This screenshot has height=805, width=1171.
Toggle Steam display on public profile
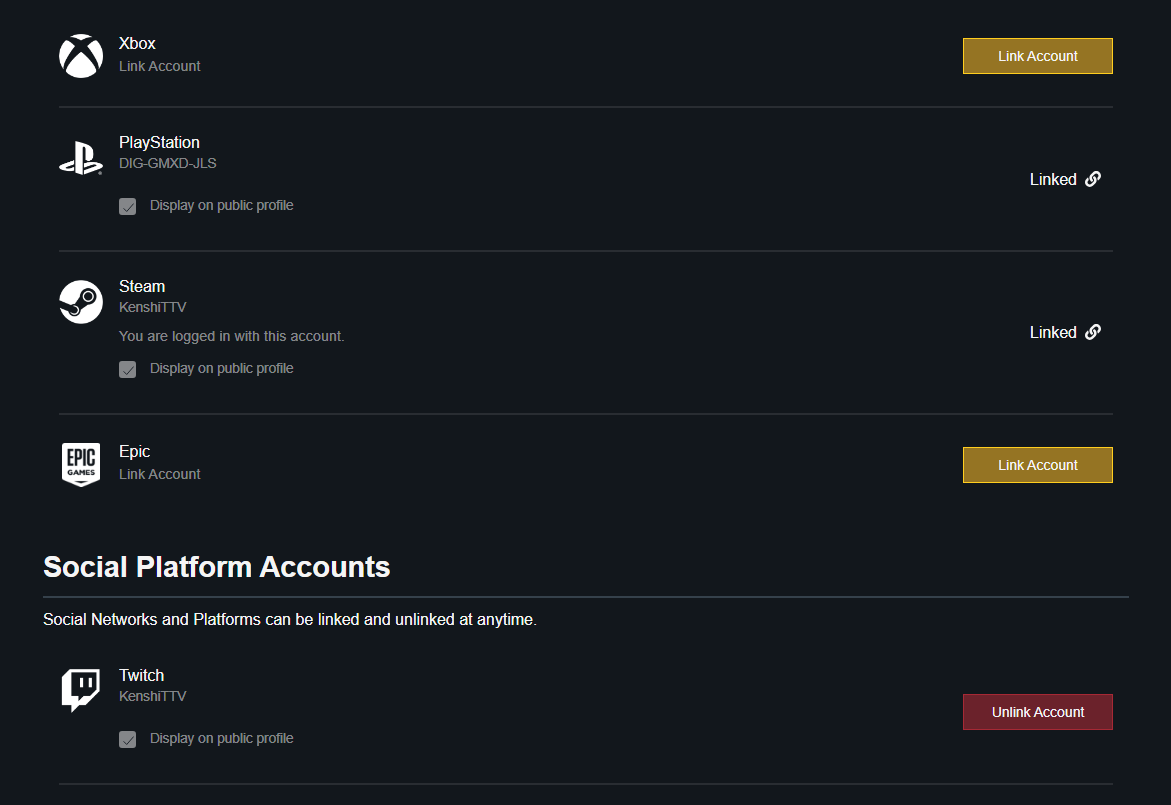(x=128, y=369)
